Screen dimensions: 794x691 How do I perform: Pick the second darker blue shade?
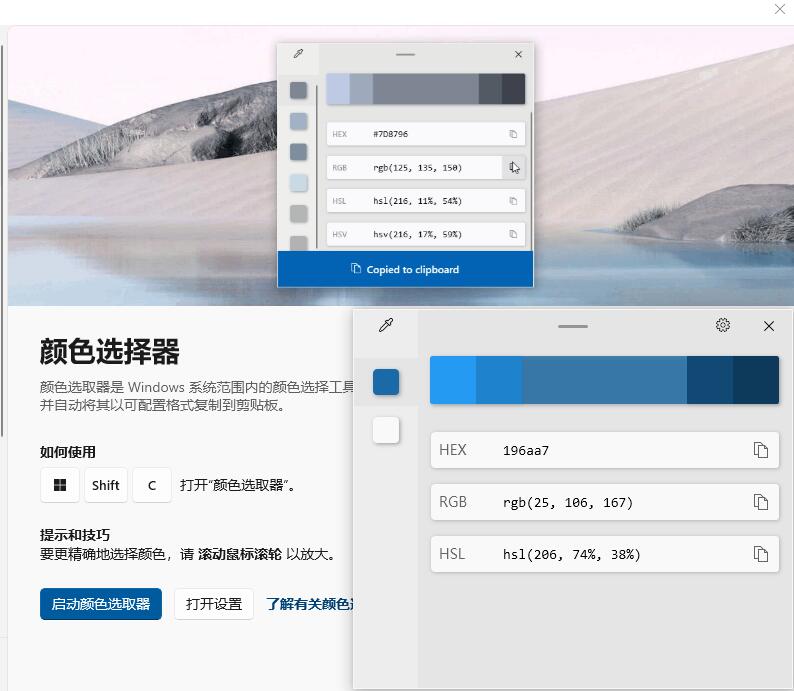tap(710, 380)
